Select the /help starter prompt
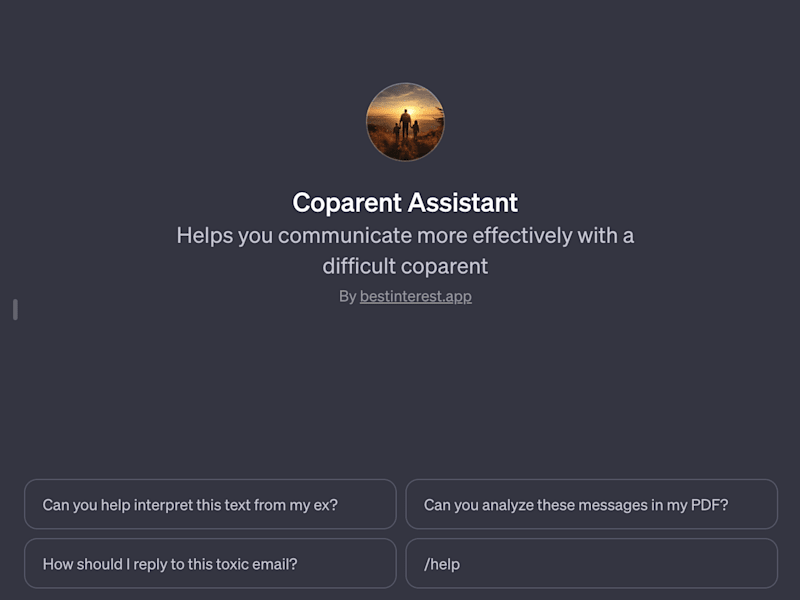Image resolution: width=800 pixels, height=600 pixels. coord(591,563)
